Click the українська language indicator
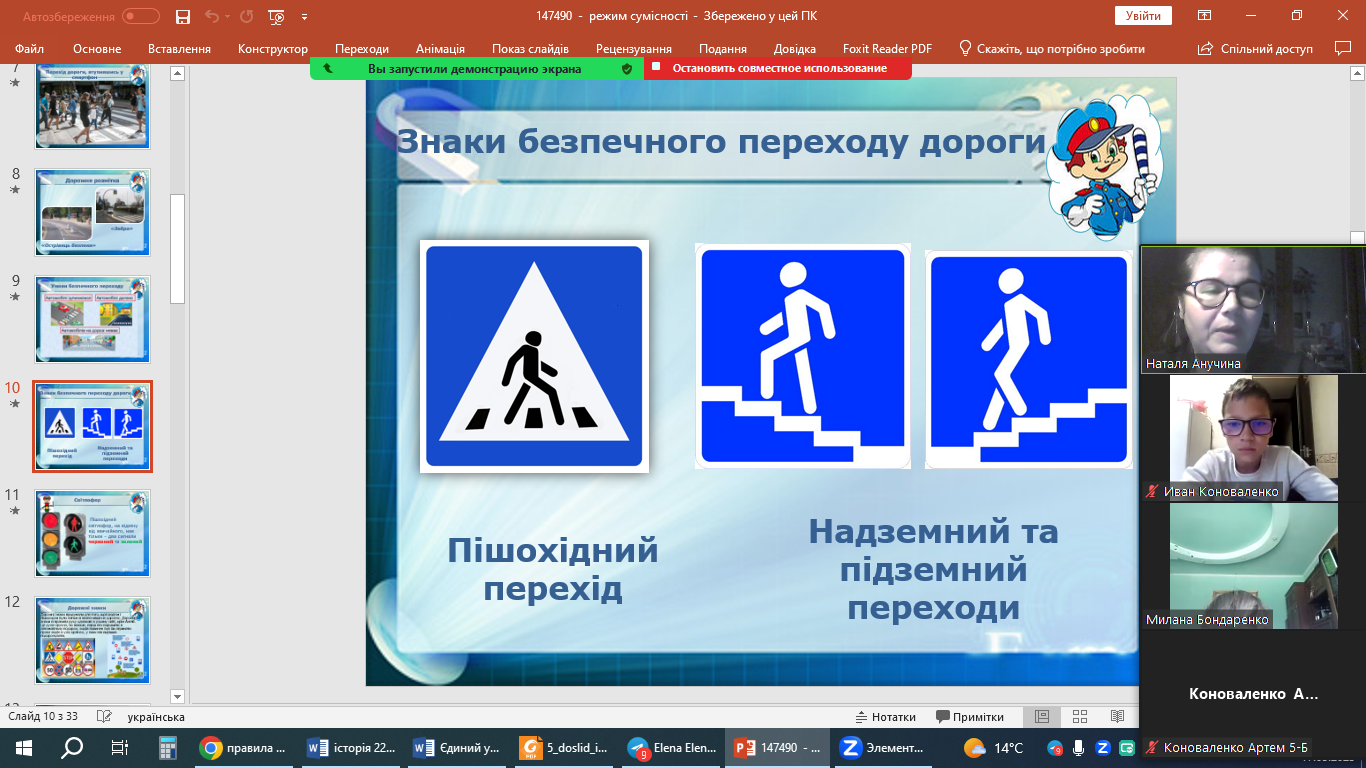 click(x=156, y=717)
